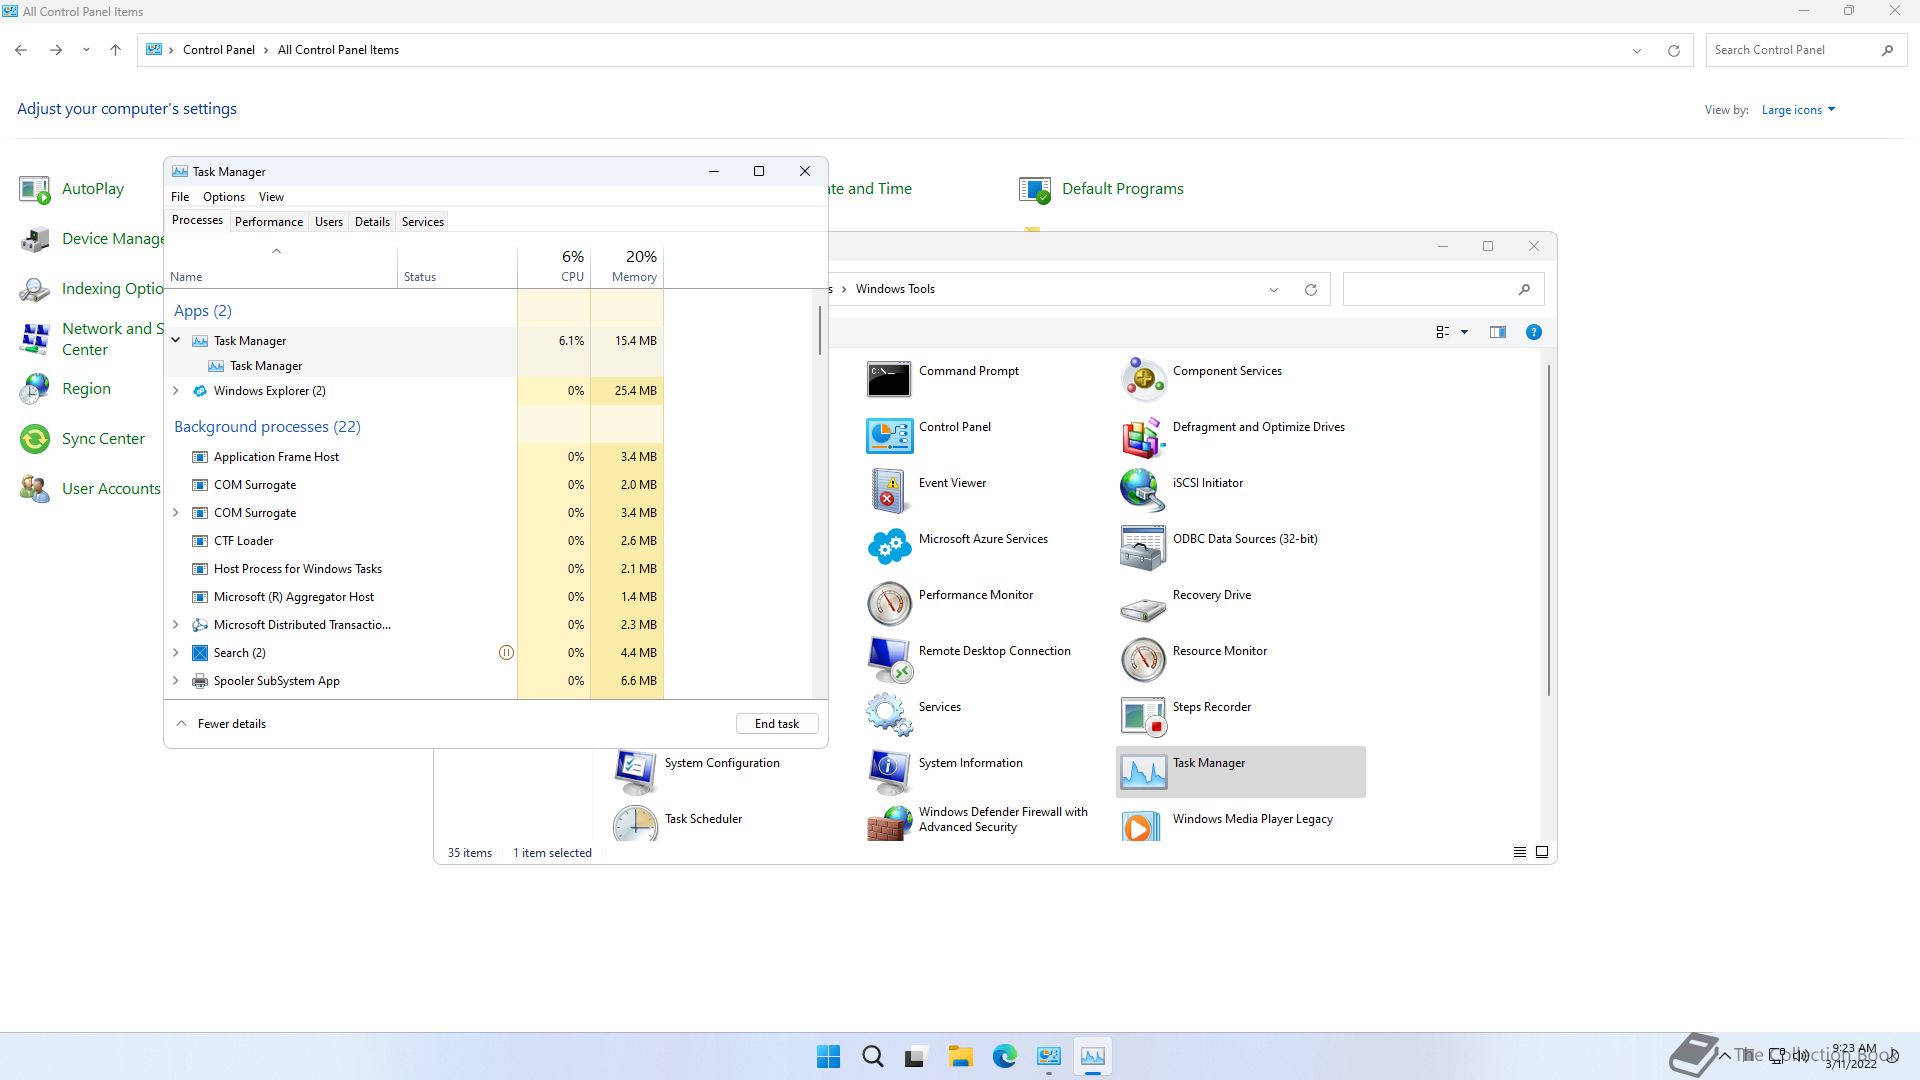The width and height of the screenshot is (1920, 1080).
Task: Expand Spooler SubSystem App process
Action: click(x=176, y=680)
